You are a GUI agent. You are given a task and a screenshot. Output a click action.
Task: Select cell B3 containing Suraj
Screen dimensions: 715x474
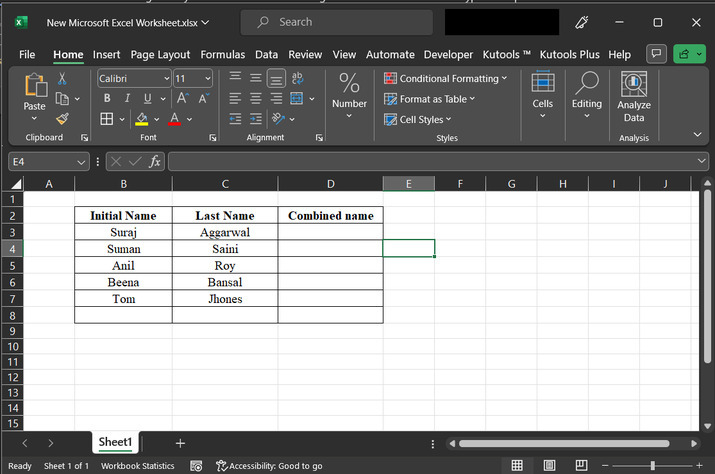(123, 232)
